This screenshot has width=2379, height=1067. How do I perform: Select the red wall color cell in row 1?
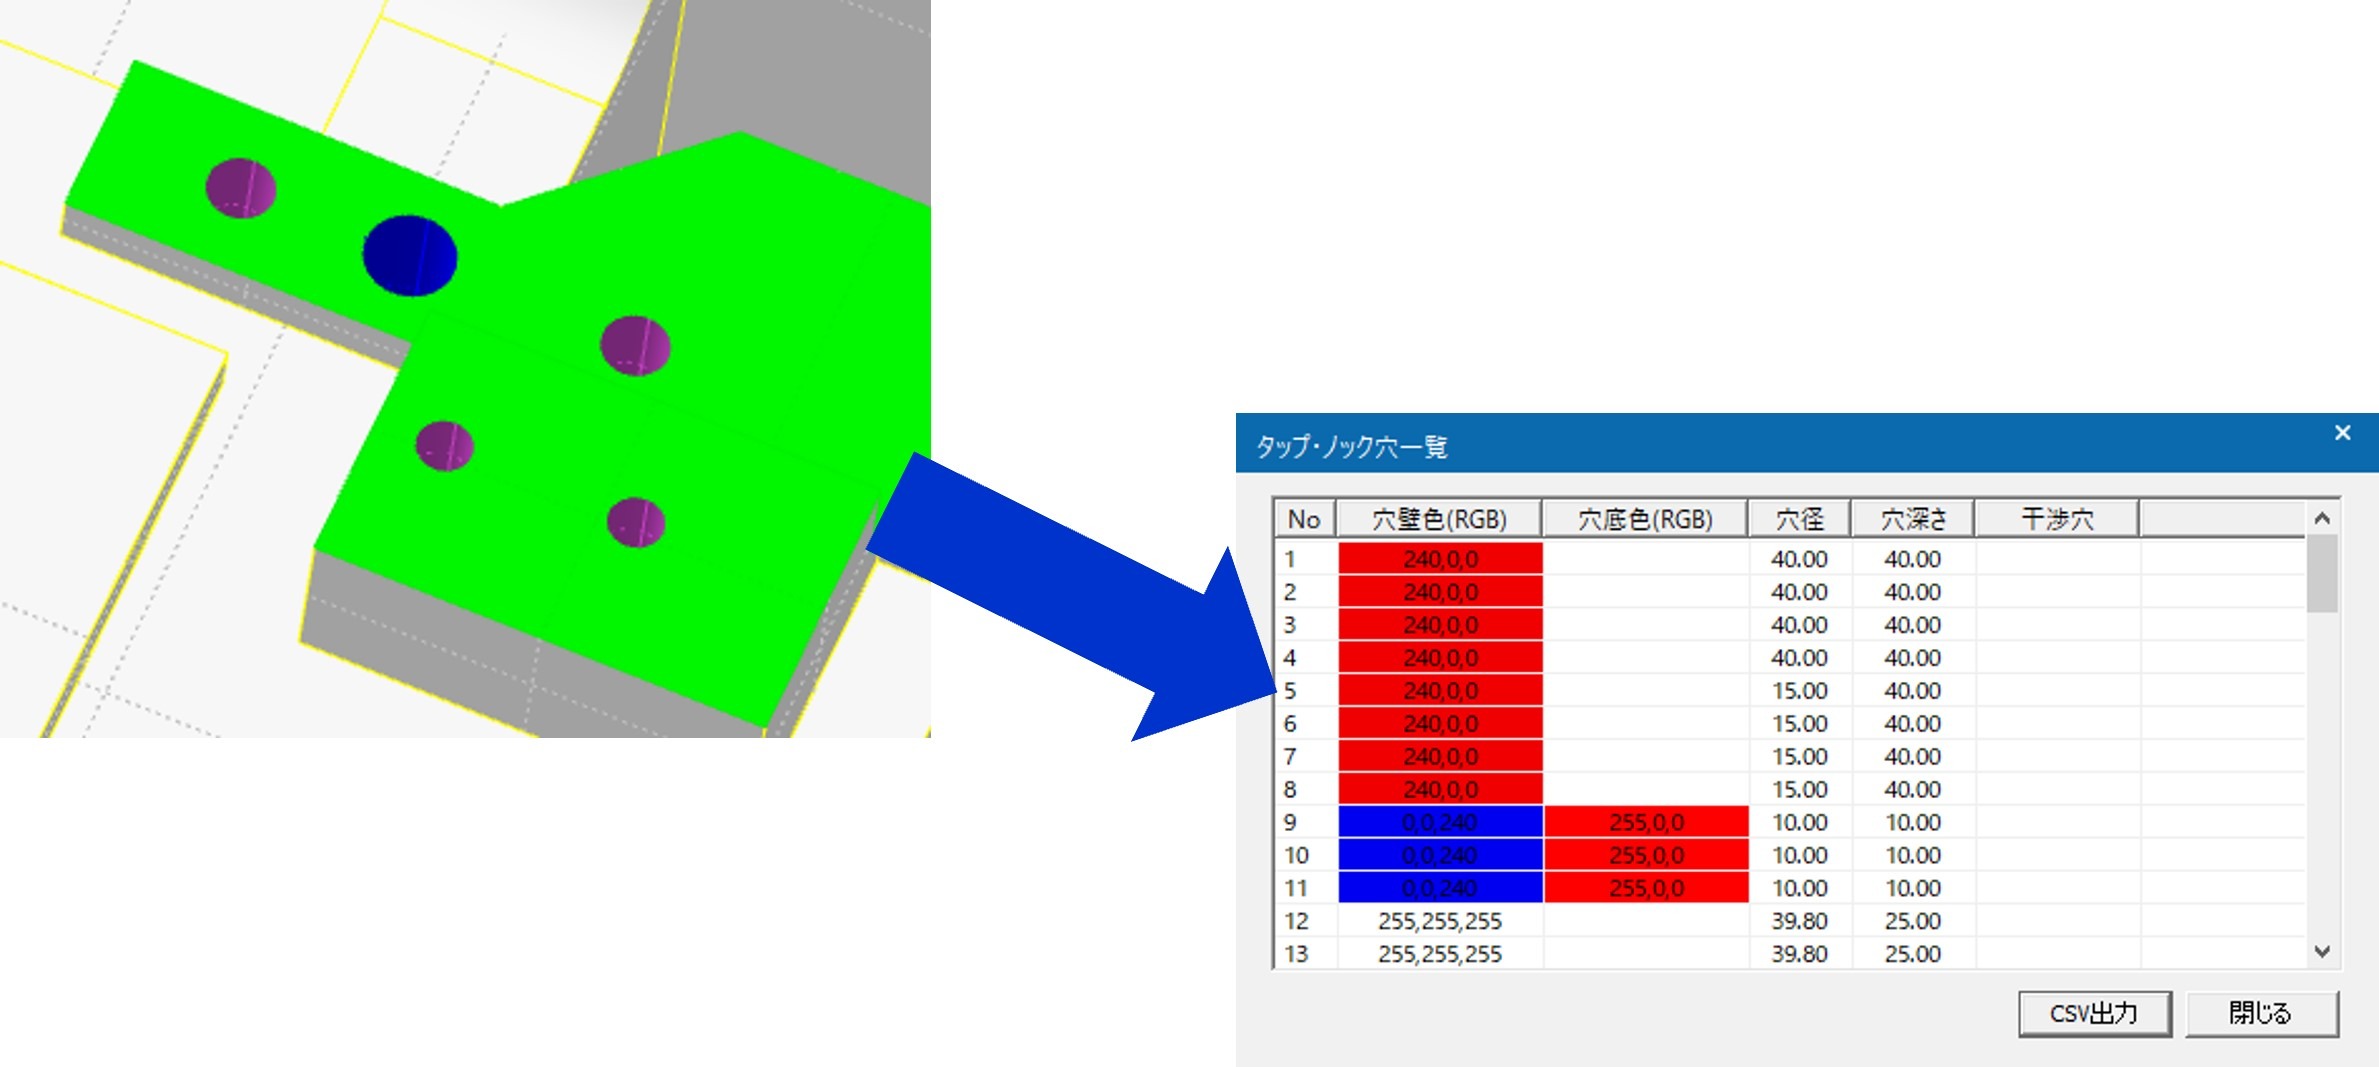(1440, 559)
